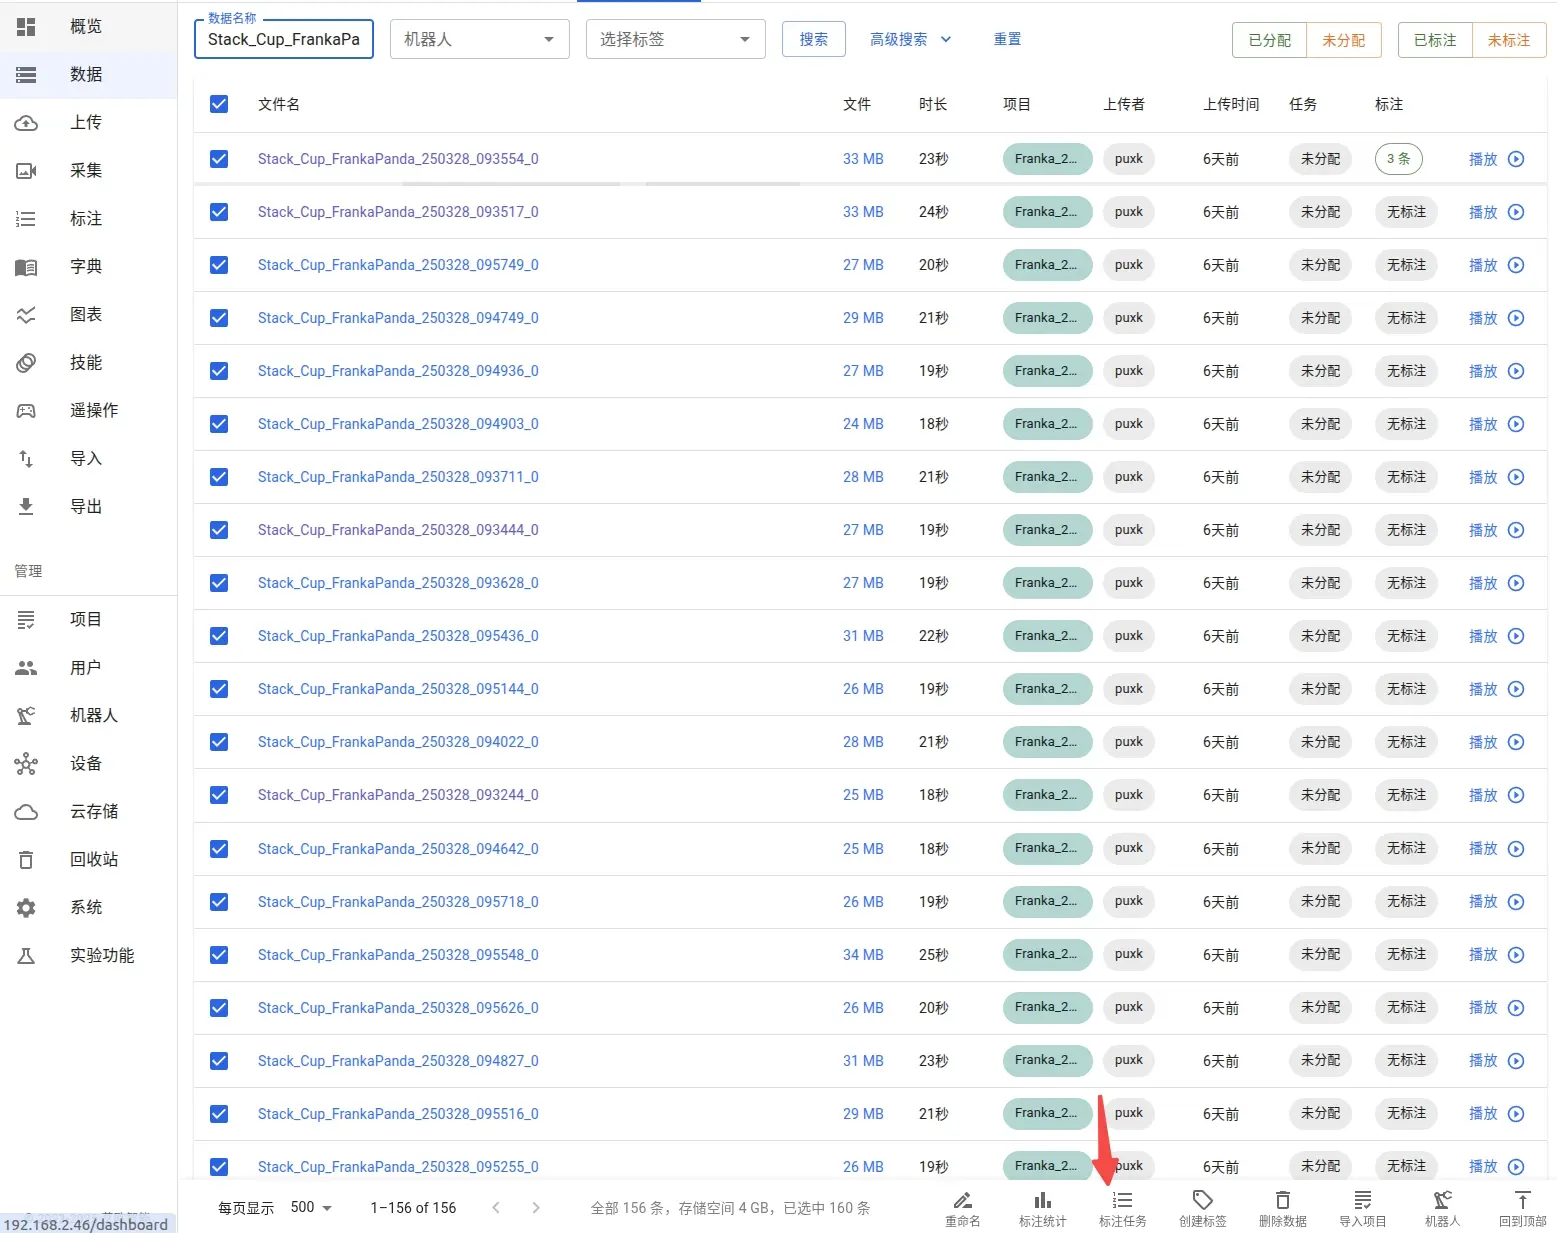Image resolution: width=1557 pixels, height=1233 pixels.
Task: Click the 删除数据 trash icon
Action: click(x=1282, y=1200)
